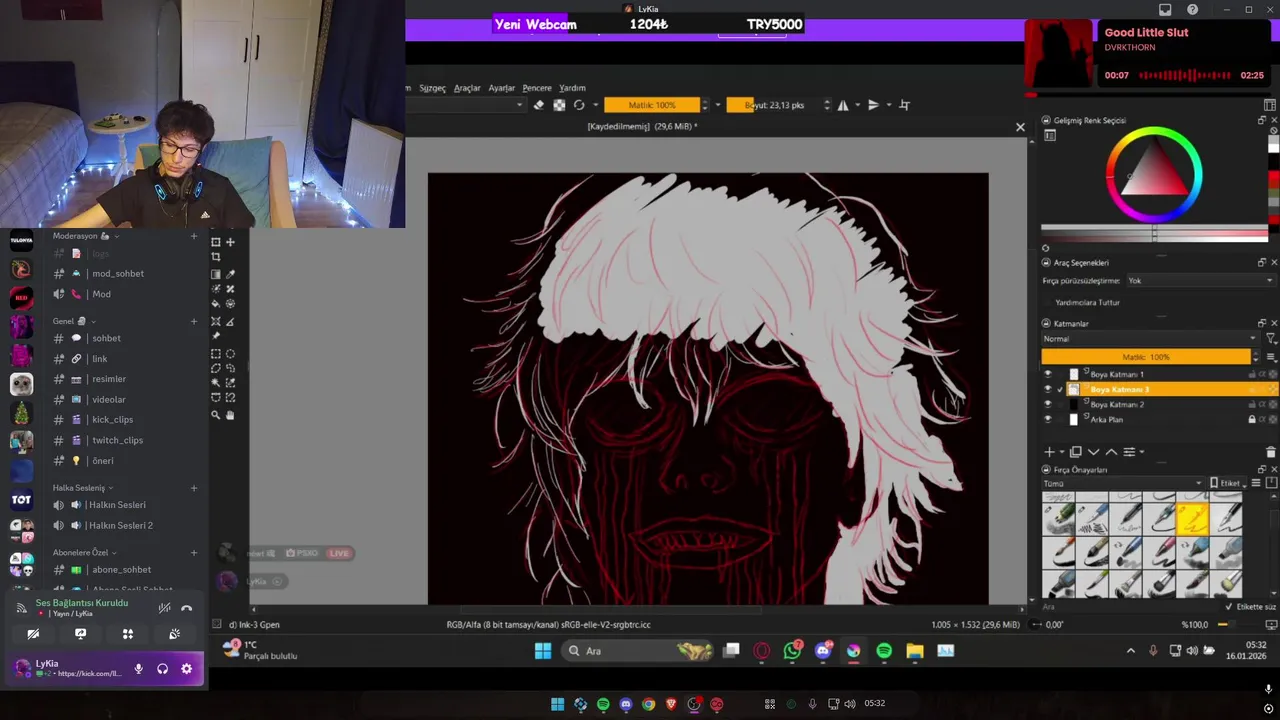
Task: Click the reload brush preset icon
Action: (579, 105)
